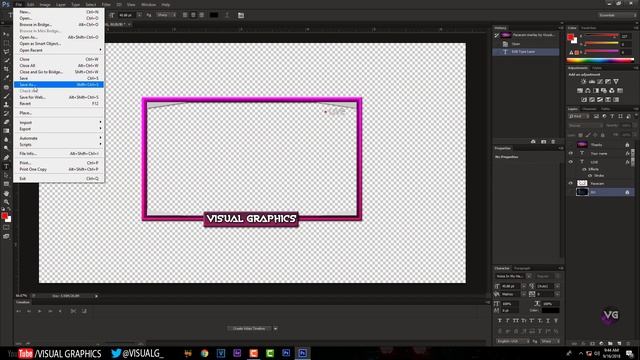Screen dimensions: 640x360
Task: Choose Open as Smart Object menu item
Action: click(x=58, y=43)
